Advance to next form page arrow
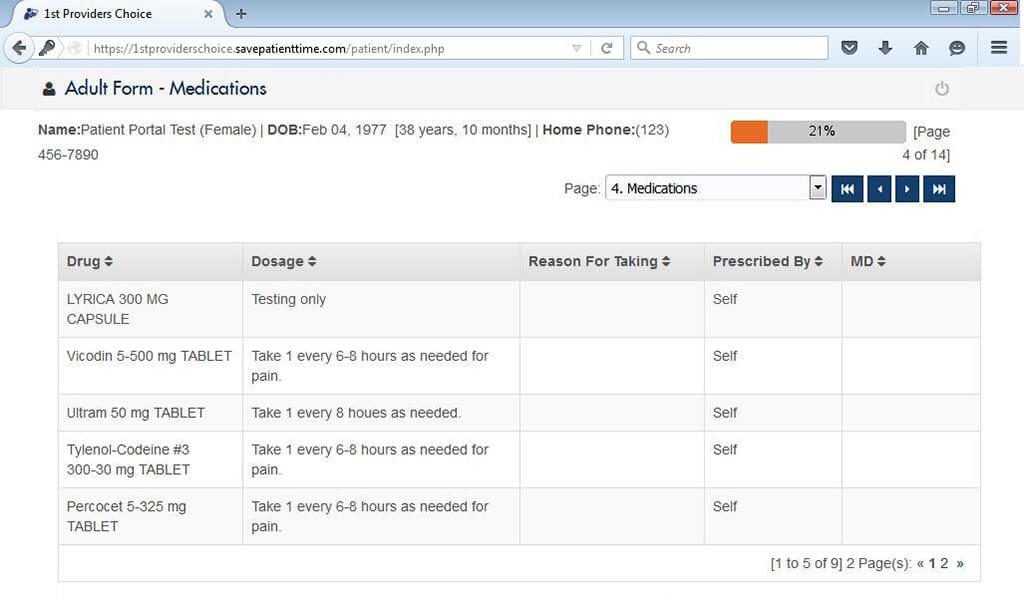1024x600 pixels. (907, 189)
